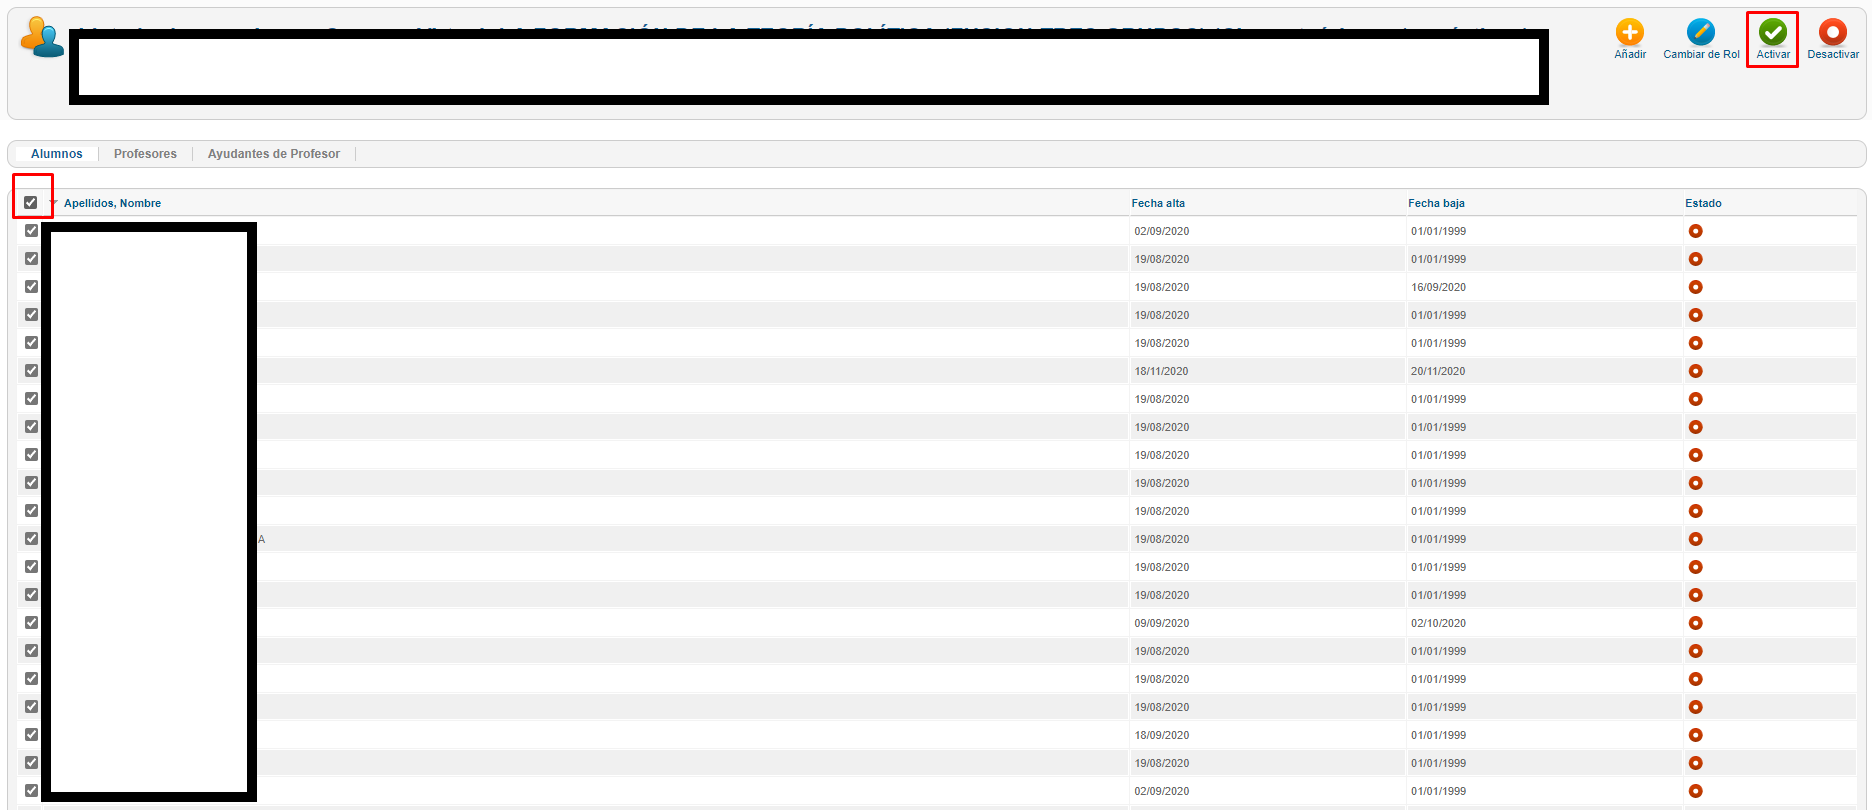Click status icon for row with alta 09/09/2020
The width and height of the screenshot is (1872, 810).
pyautogui.click(x=1695, y=623)
